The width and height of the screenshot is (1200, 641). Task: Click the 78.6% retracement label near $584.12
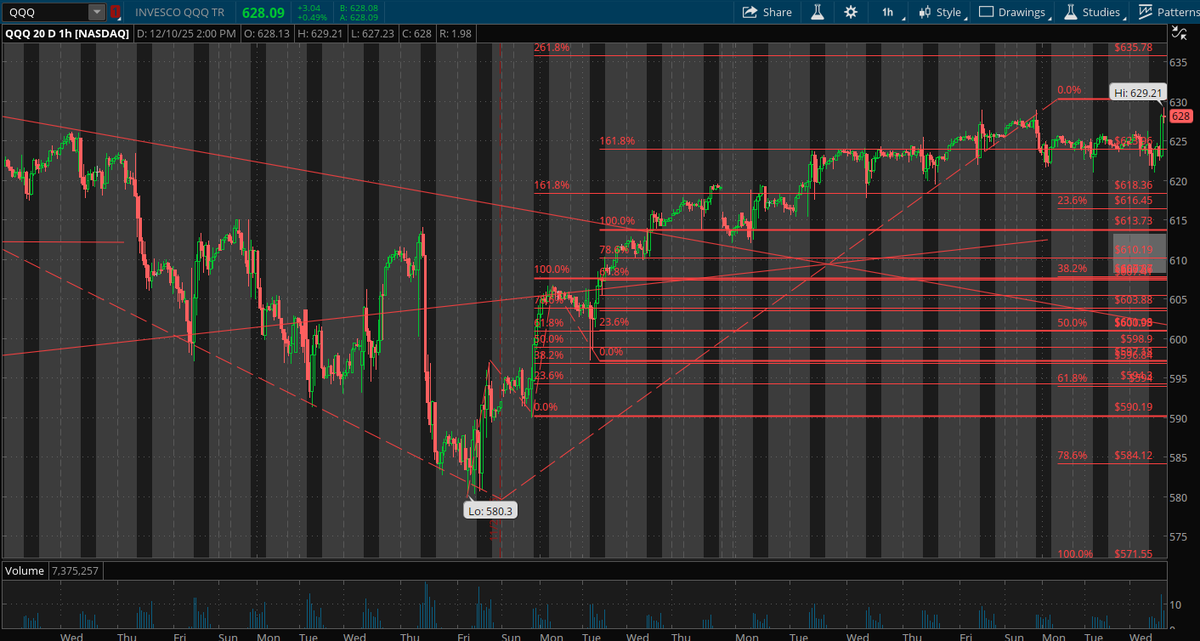(1072, 455)
